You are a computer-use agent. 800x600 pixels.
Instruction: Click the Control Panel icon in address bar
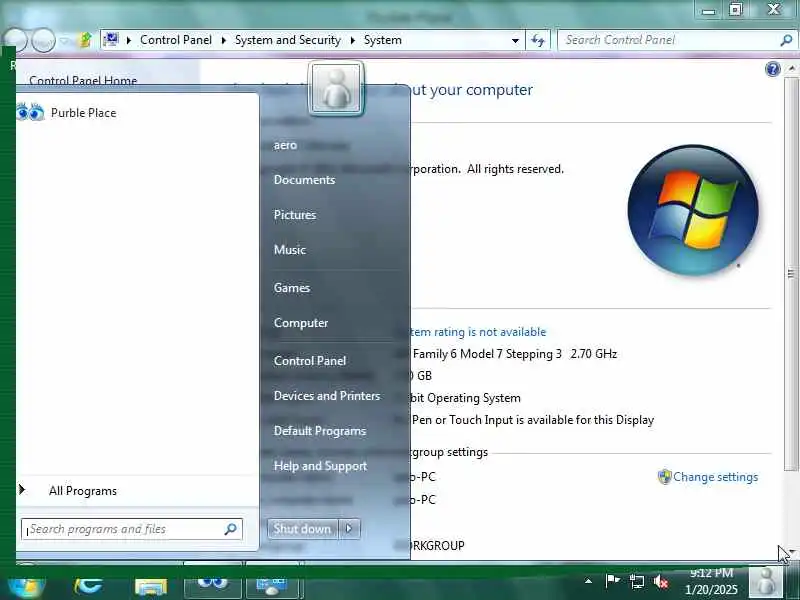click(111, 40)
